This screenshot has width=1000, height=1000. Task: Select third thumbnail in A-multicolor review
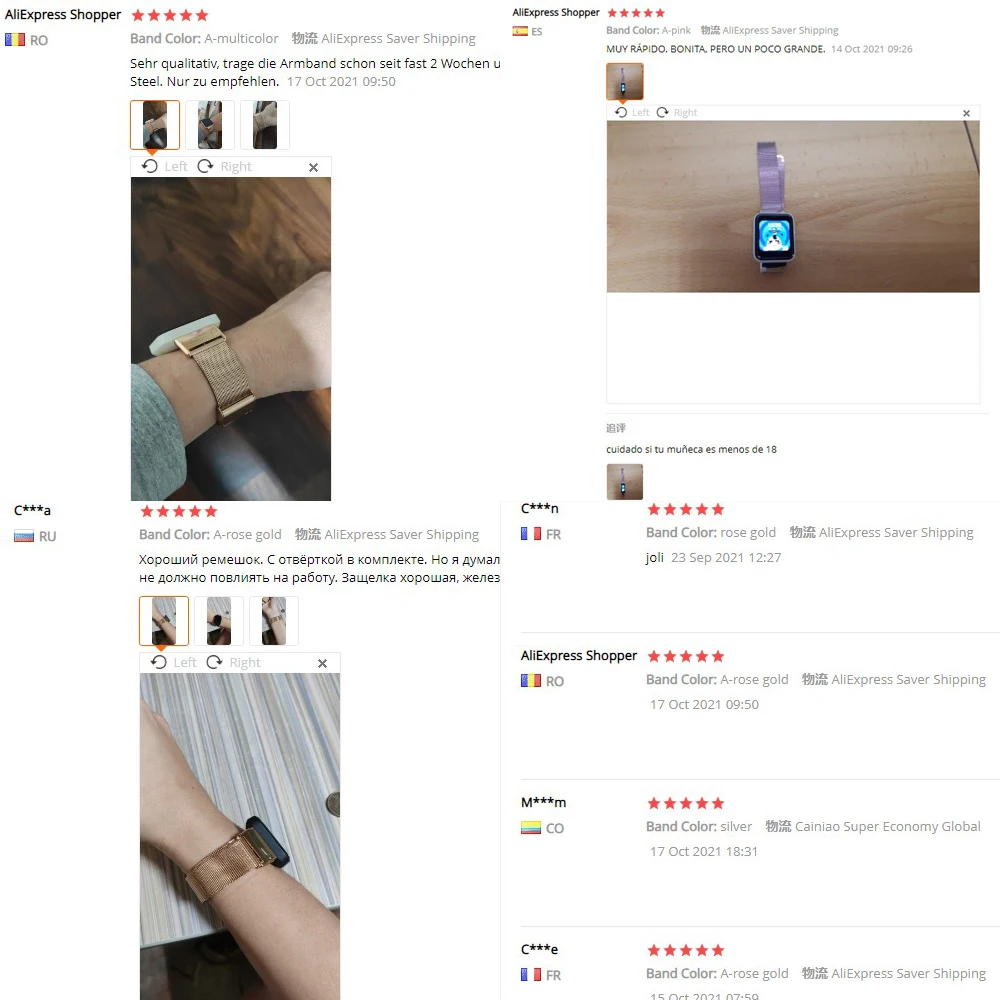(265, 125)
